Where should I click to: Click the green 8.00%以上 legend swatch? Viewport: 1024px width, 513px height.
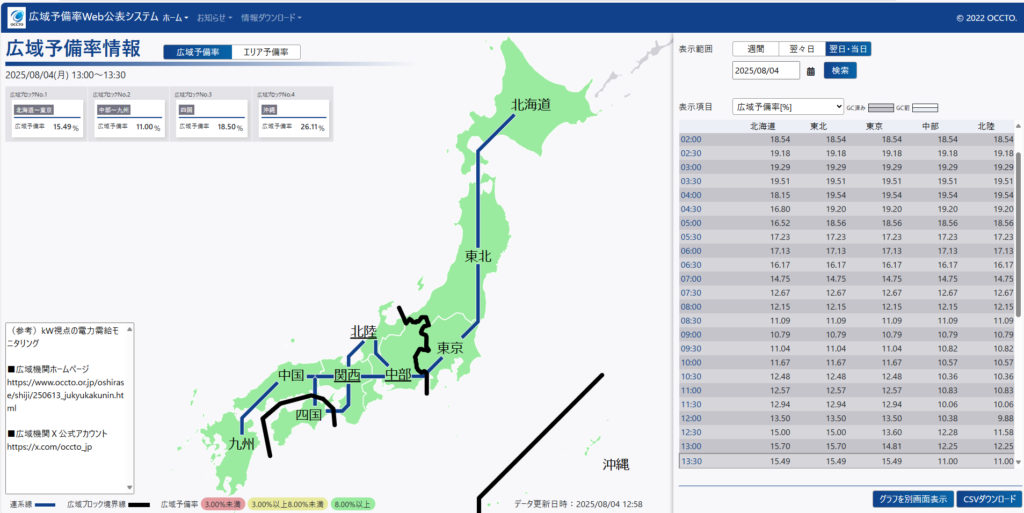point(353,505)
